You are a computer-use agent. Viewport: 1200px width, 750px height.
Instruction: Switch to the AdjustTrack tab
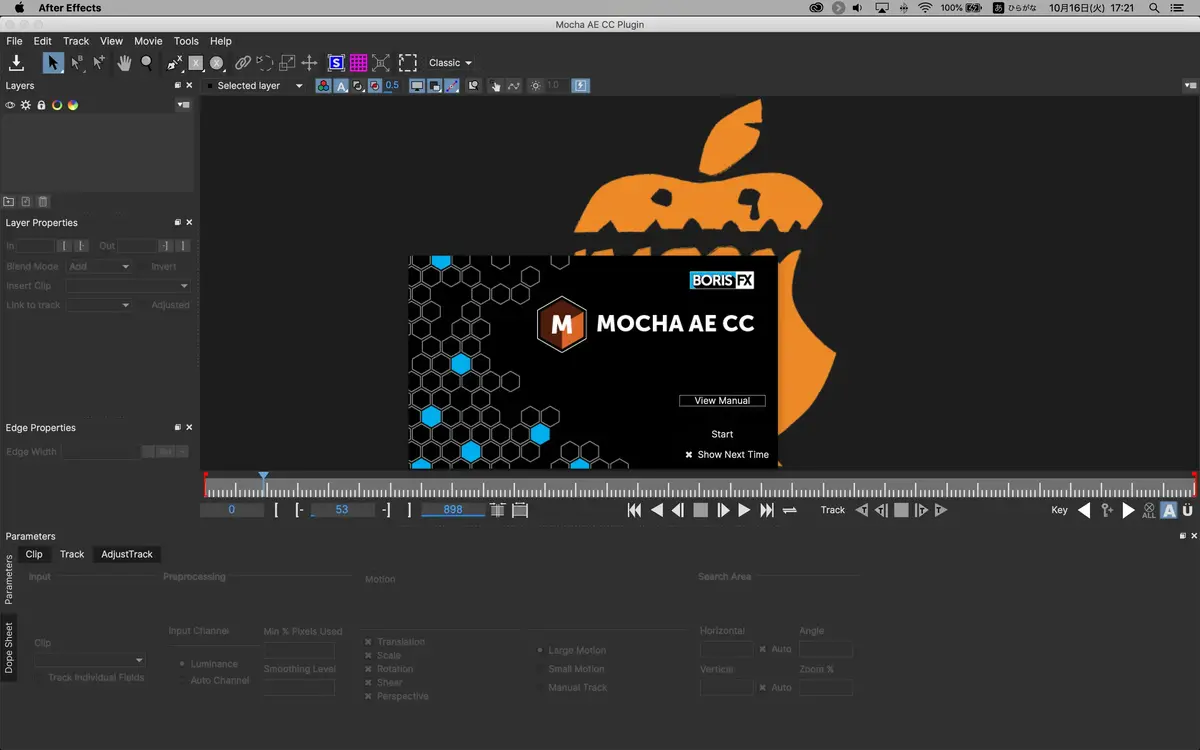point(127,554)
